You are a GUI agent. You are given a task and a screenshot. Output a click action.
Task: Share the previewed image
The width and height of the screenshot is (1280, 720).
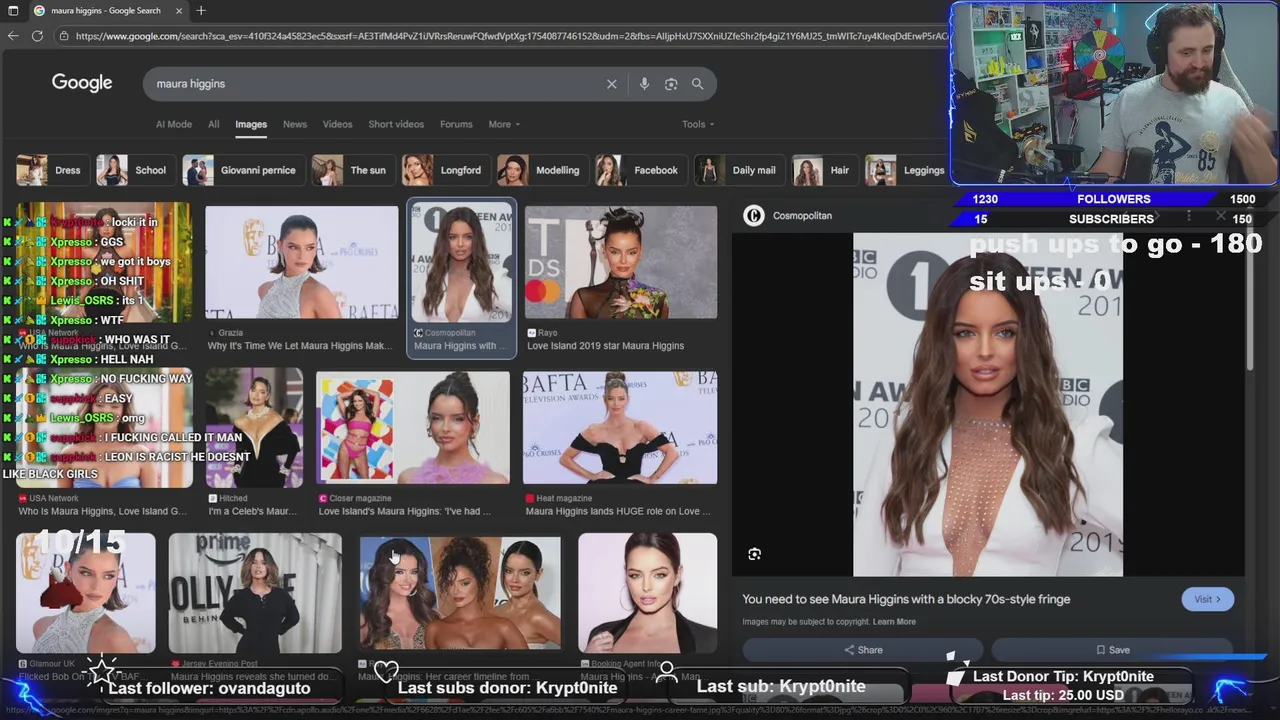[x=863, y=650]
